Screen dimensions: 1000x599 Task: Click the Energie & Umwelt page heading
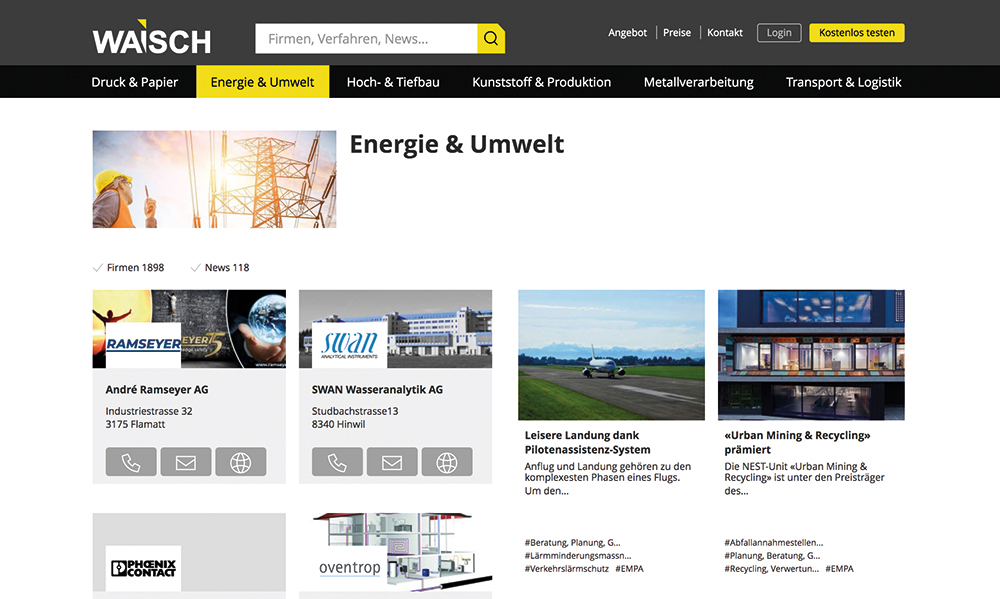coord(457,145)
